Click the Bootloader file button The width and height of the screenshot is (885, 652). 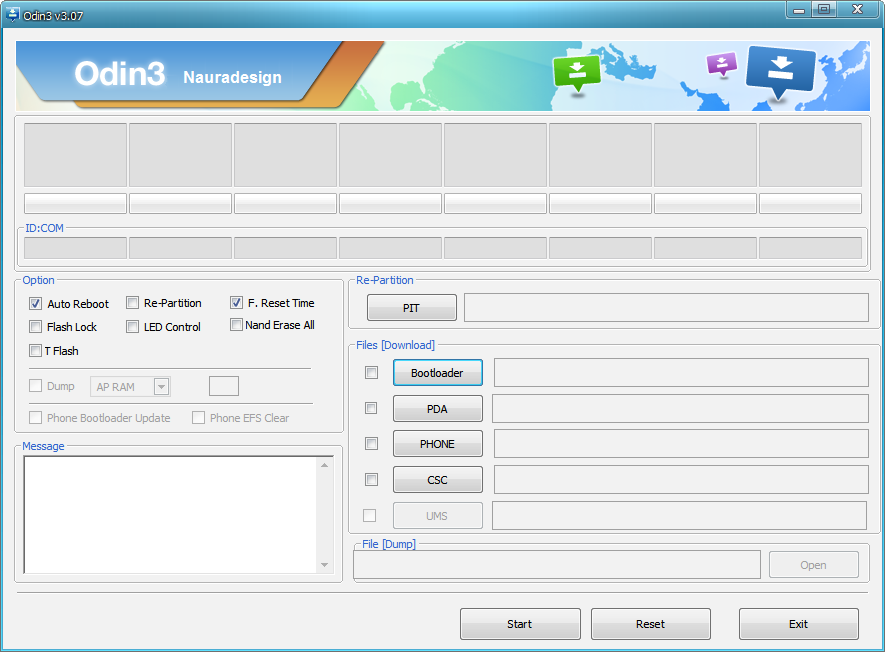[437, 372]
